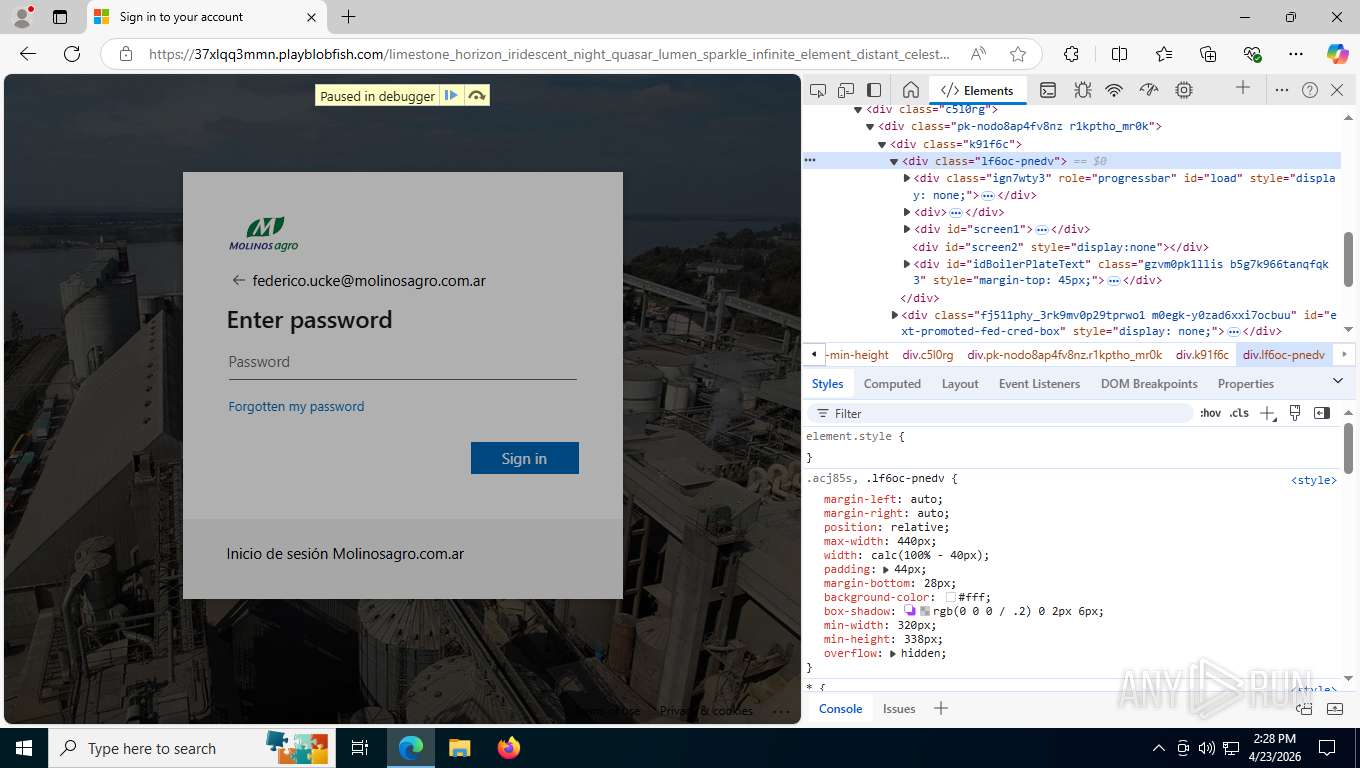The width and height of the screenshot is (1360, 768).
Task: Open the Issues drawer tab
Action: coord(899,708)
